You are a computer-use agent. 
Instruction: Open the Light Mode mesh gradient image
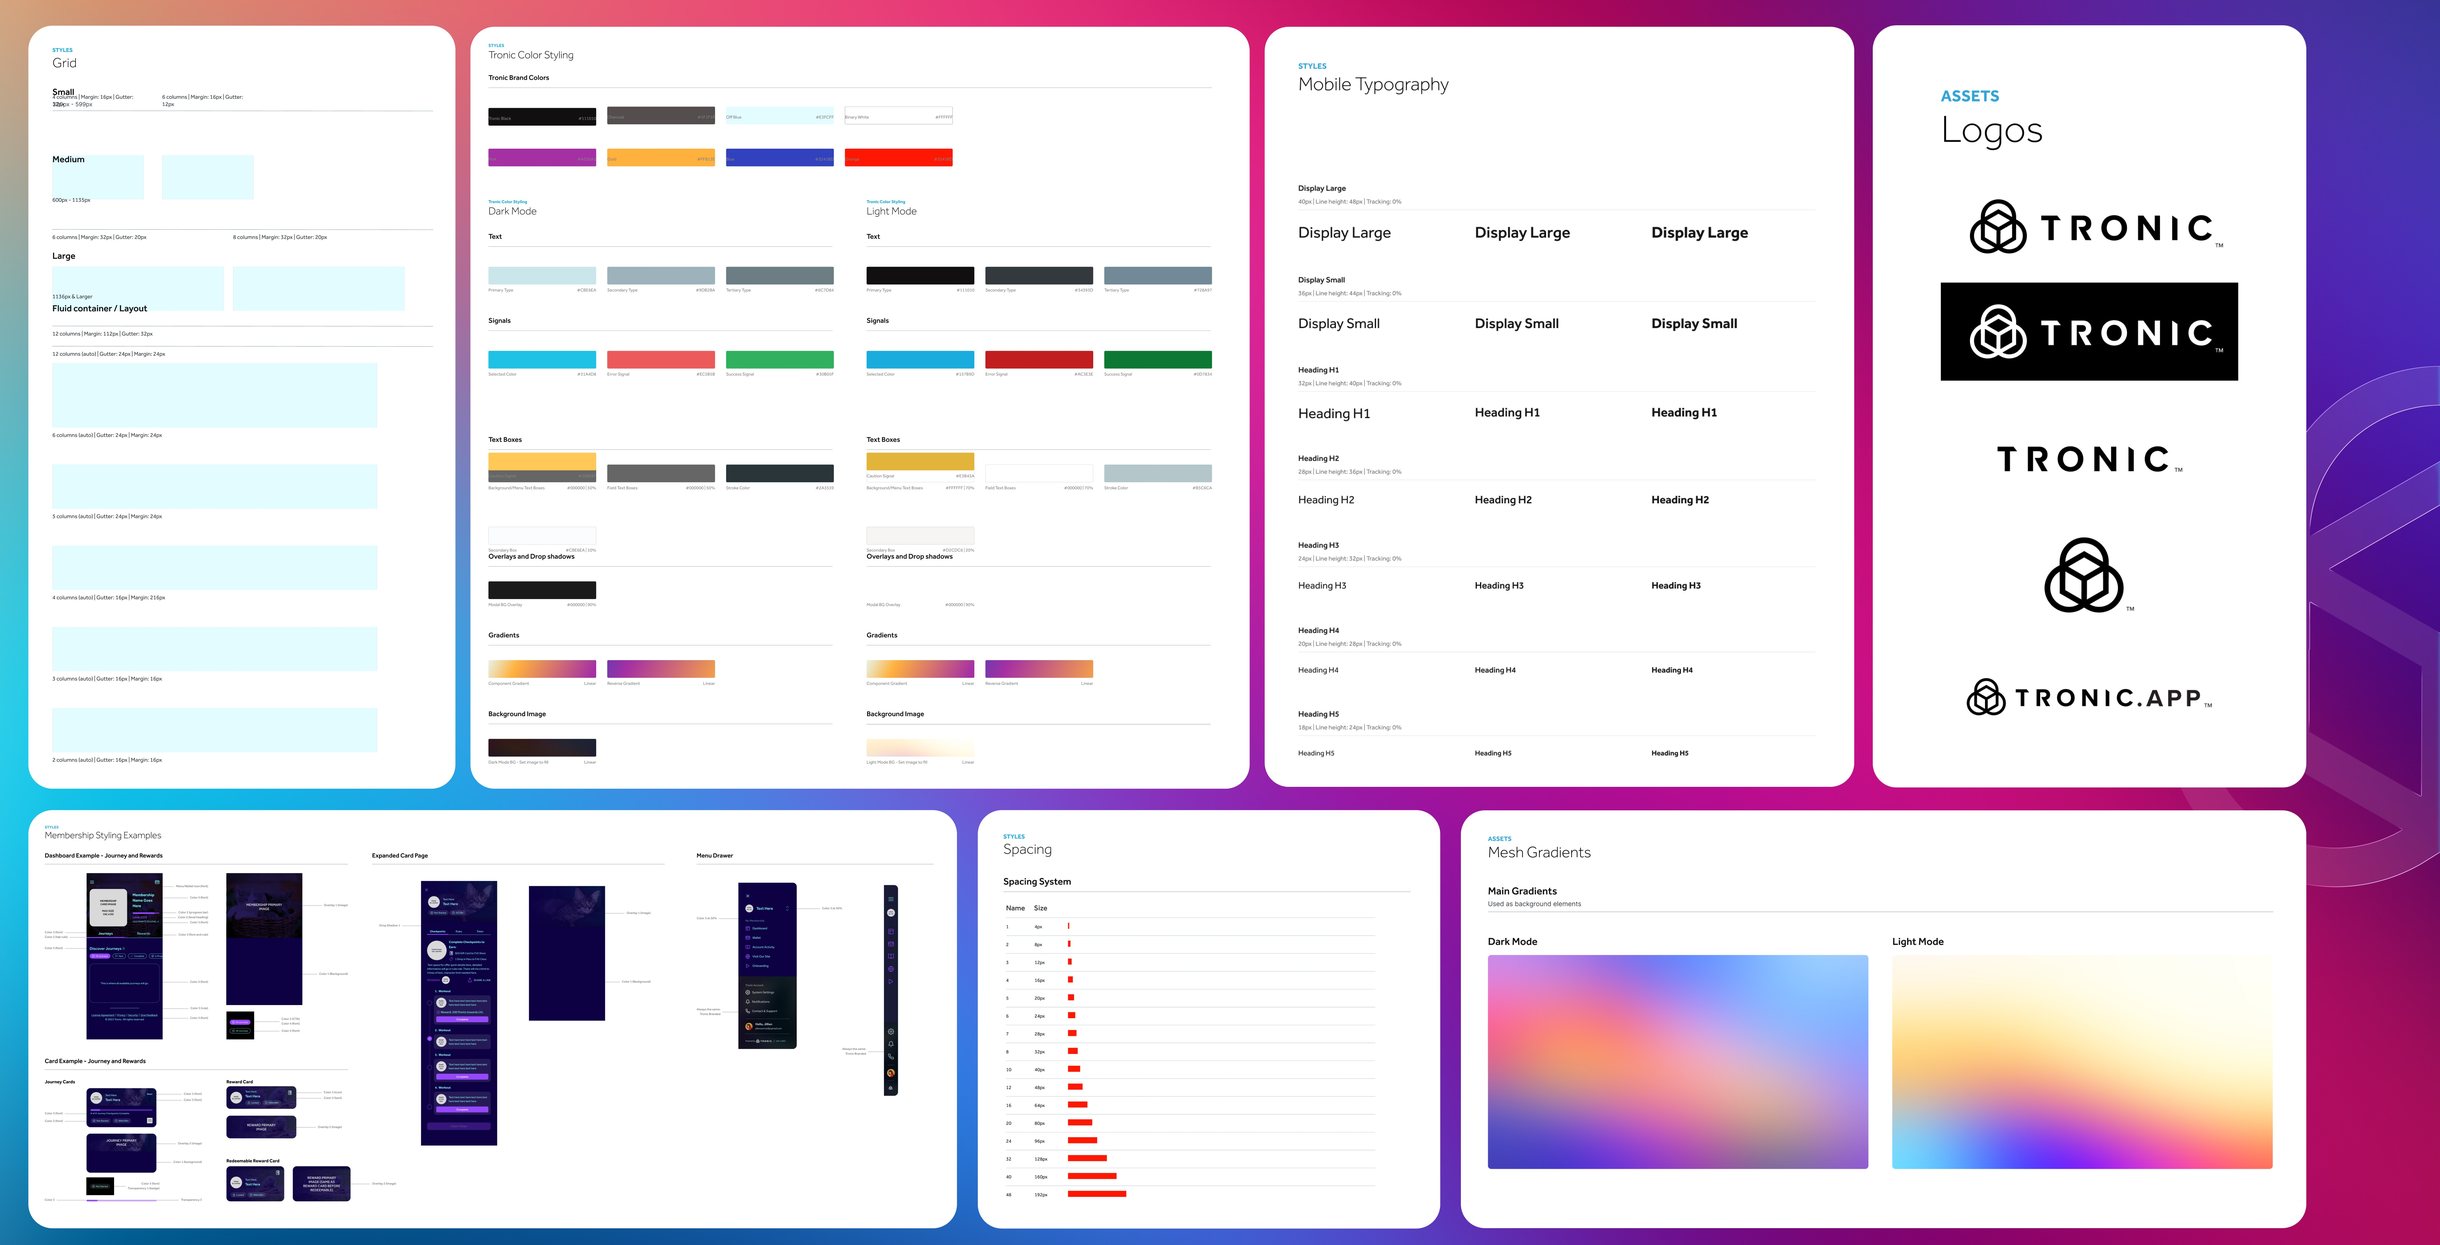tap(2082, 1061)
